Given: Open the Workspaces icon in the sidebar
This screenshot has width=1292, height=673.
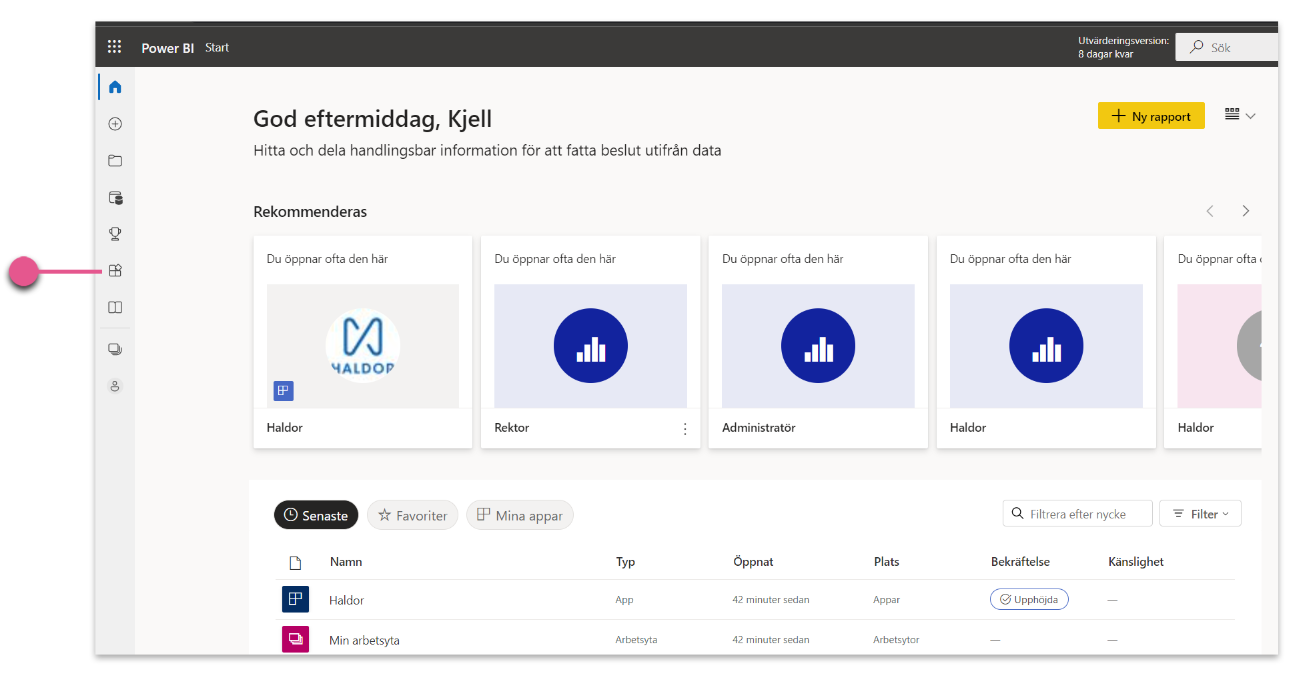Looking at the screenshot, I should (x=115, y=350).
